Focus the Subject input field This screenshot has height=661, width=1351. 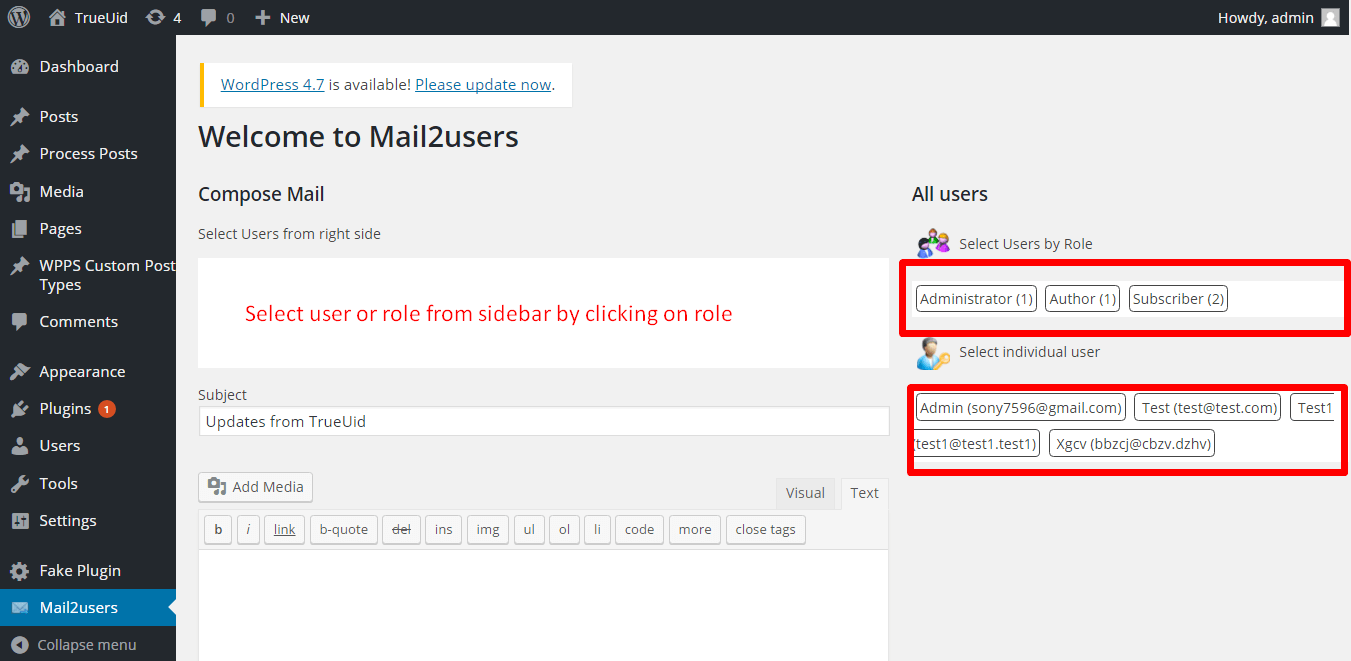click(x=544, y=421)
